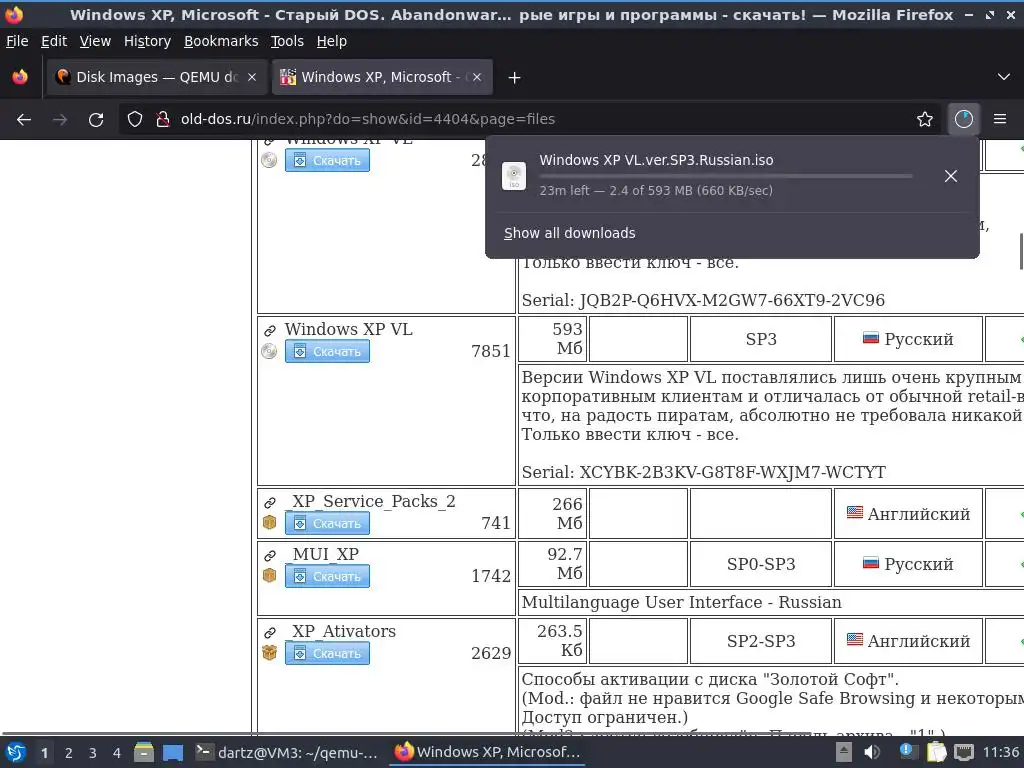Bookmark this page with the star icon
This screenshot has height=768, width=1024.
tap(924, 119)
